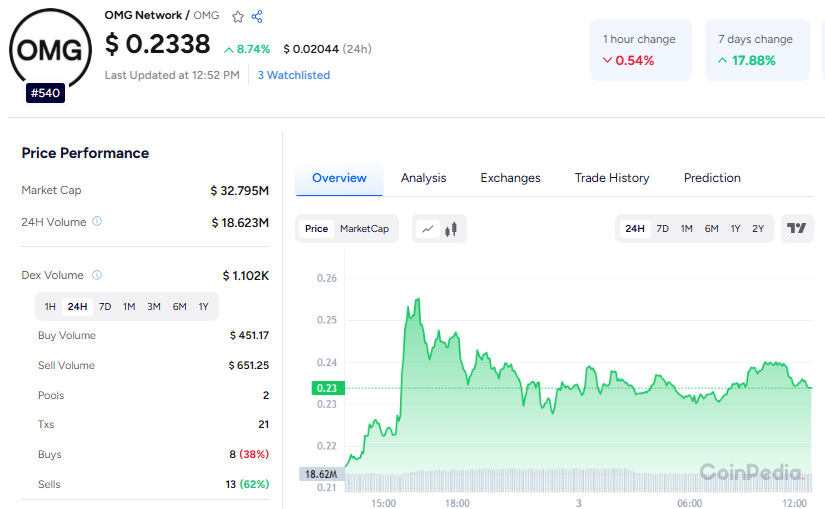Open the 3 Watchlisted link
Screen dimensions: 825x509
pos(294,75)
